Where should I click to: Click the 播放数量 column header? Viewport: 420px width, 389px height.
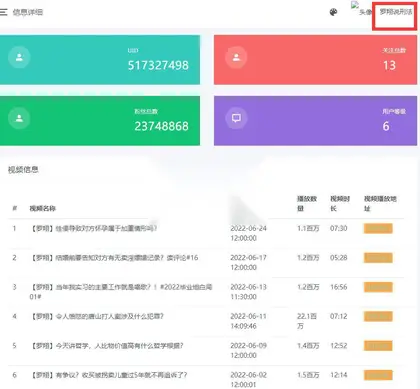tap(307, 203)
